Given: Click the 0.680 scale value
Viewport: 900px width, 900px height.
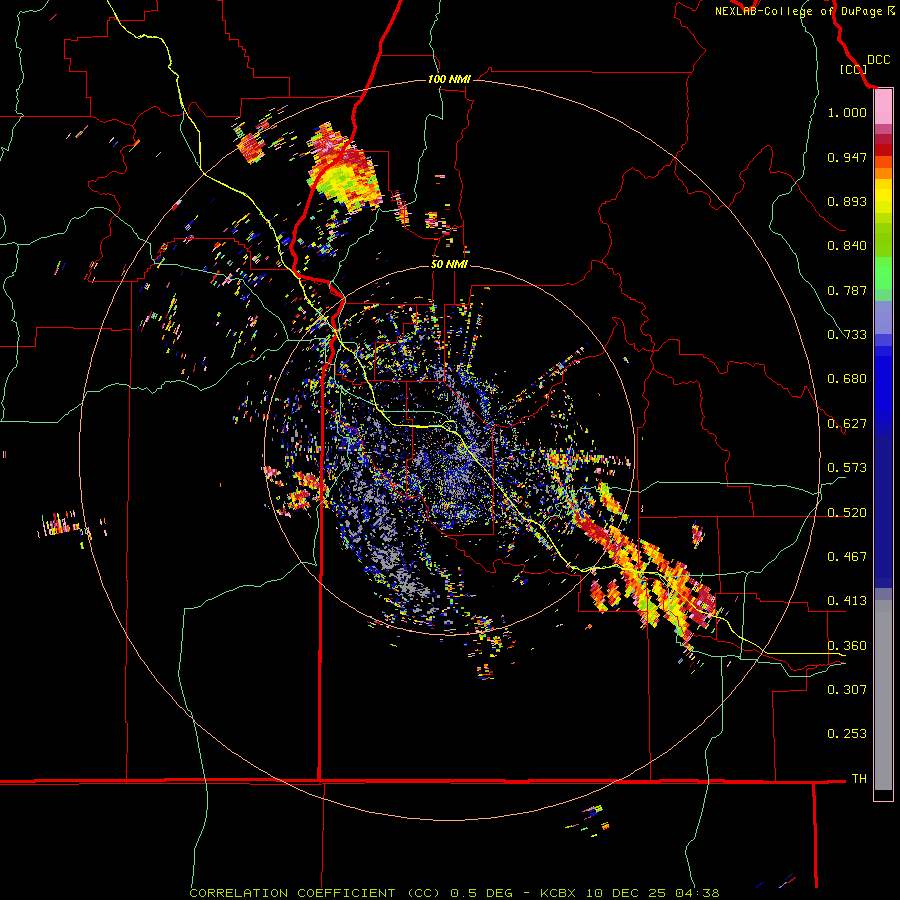Looking at the screenshot, I should coord(847,379).
